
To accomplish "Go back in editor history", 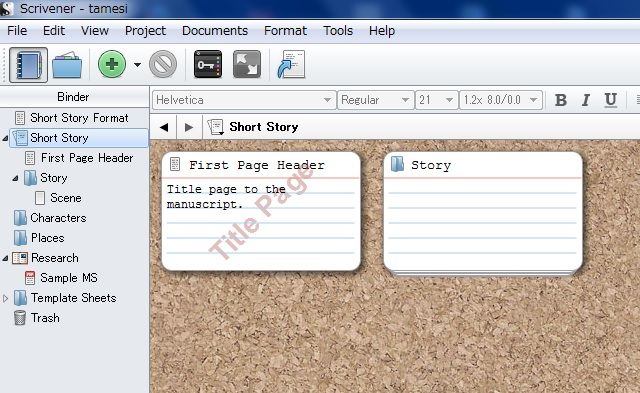I will click(x=164, y=127).
